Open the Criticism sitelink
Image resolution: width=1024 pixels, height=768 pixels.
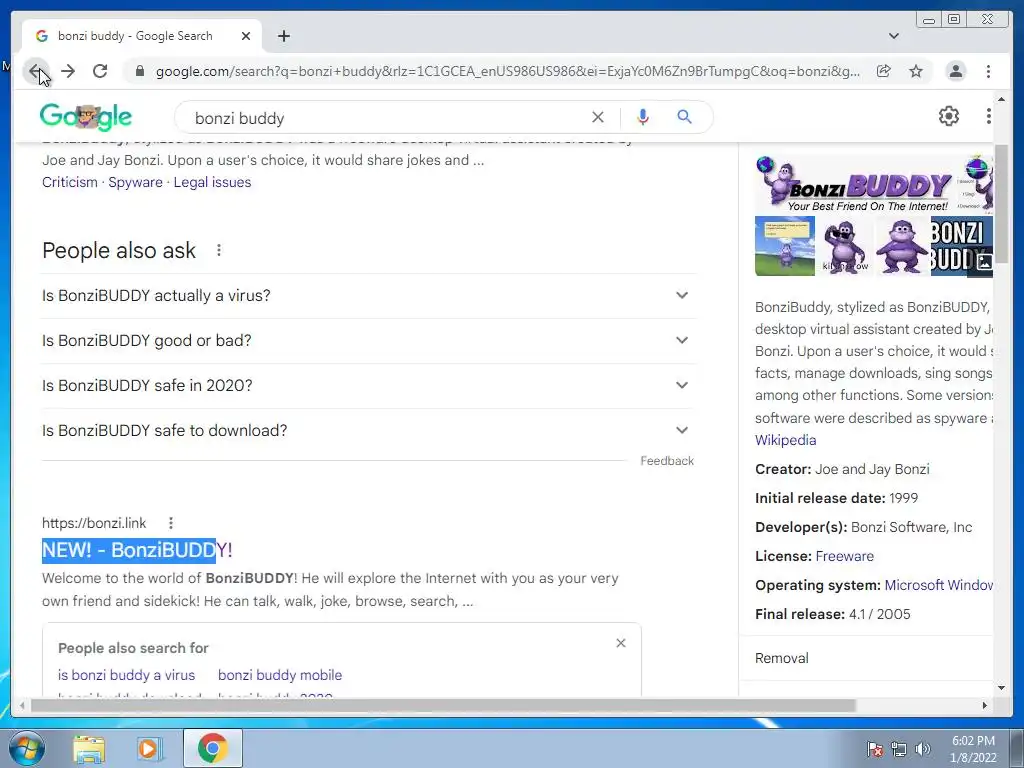coord(70,182)
